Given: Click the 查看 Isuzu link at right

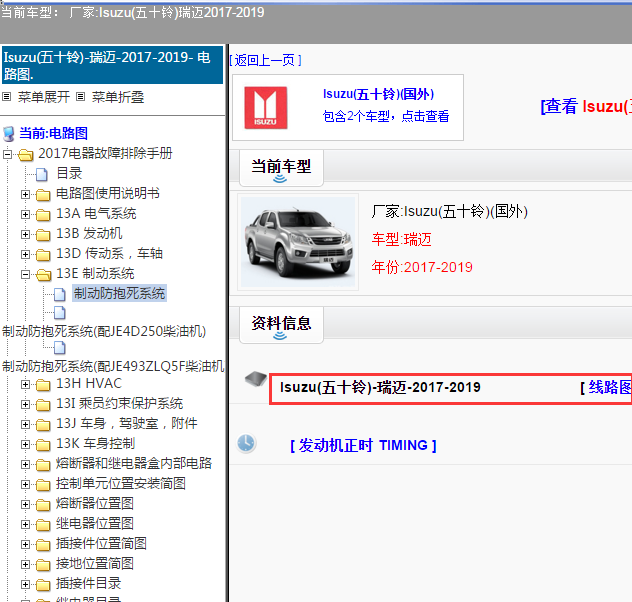Looking at the screenshot, I should tap(586, 106).
